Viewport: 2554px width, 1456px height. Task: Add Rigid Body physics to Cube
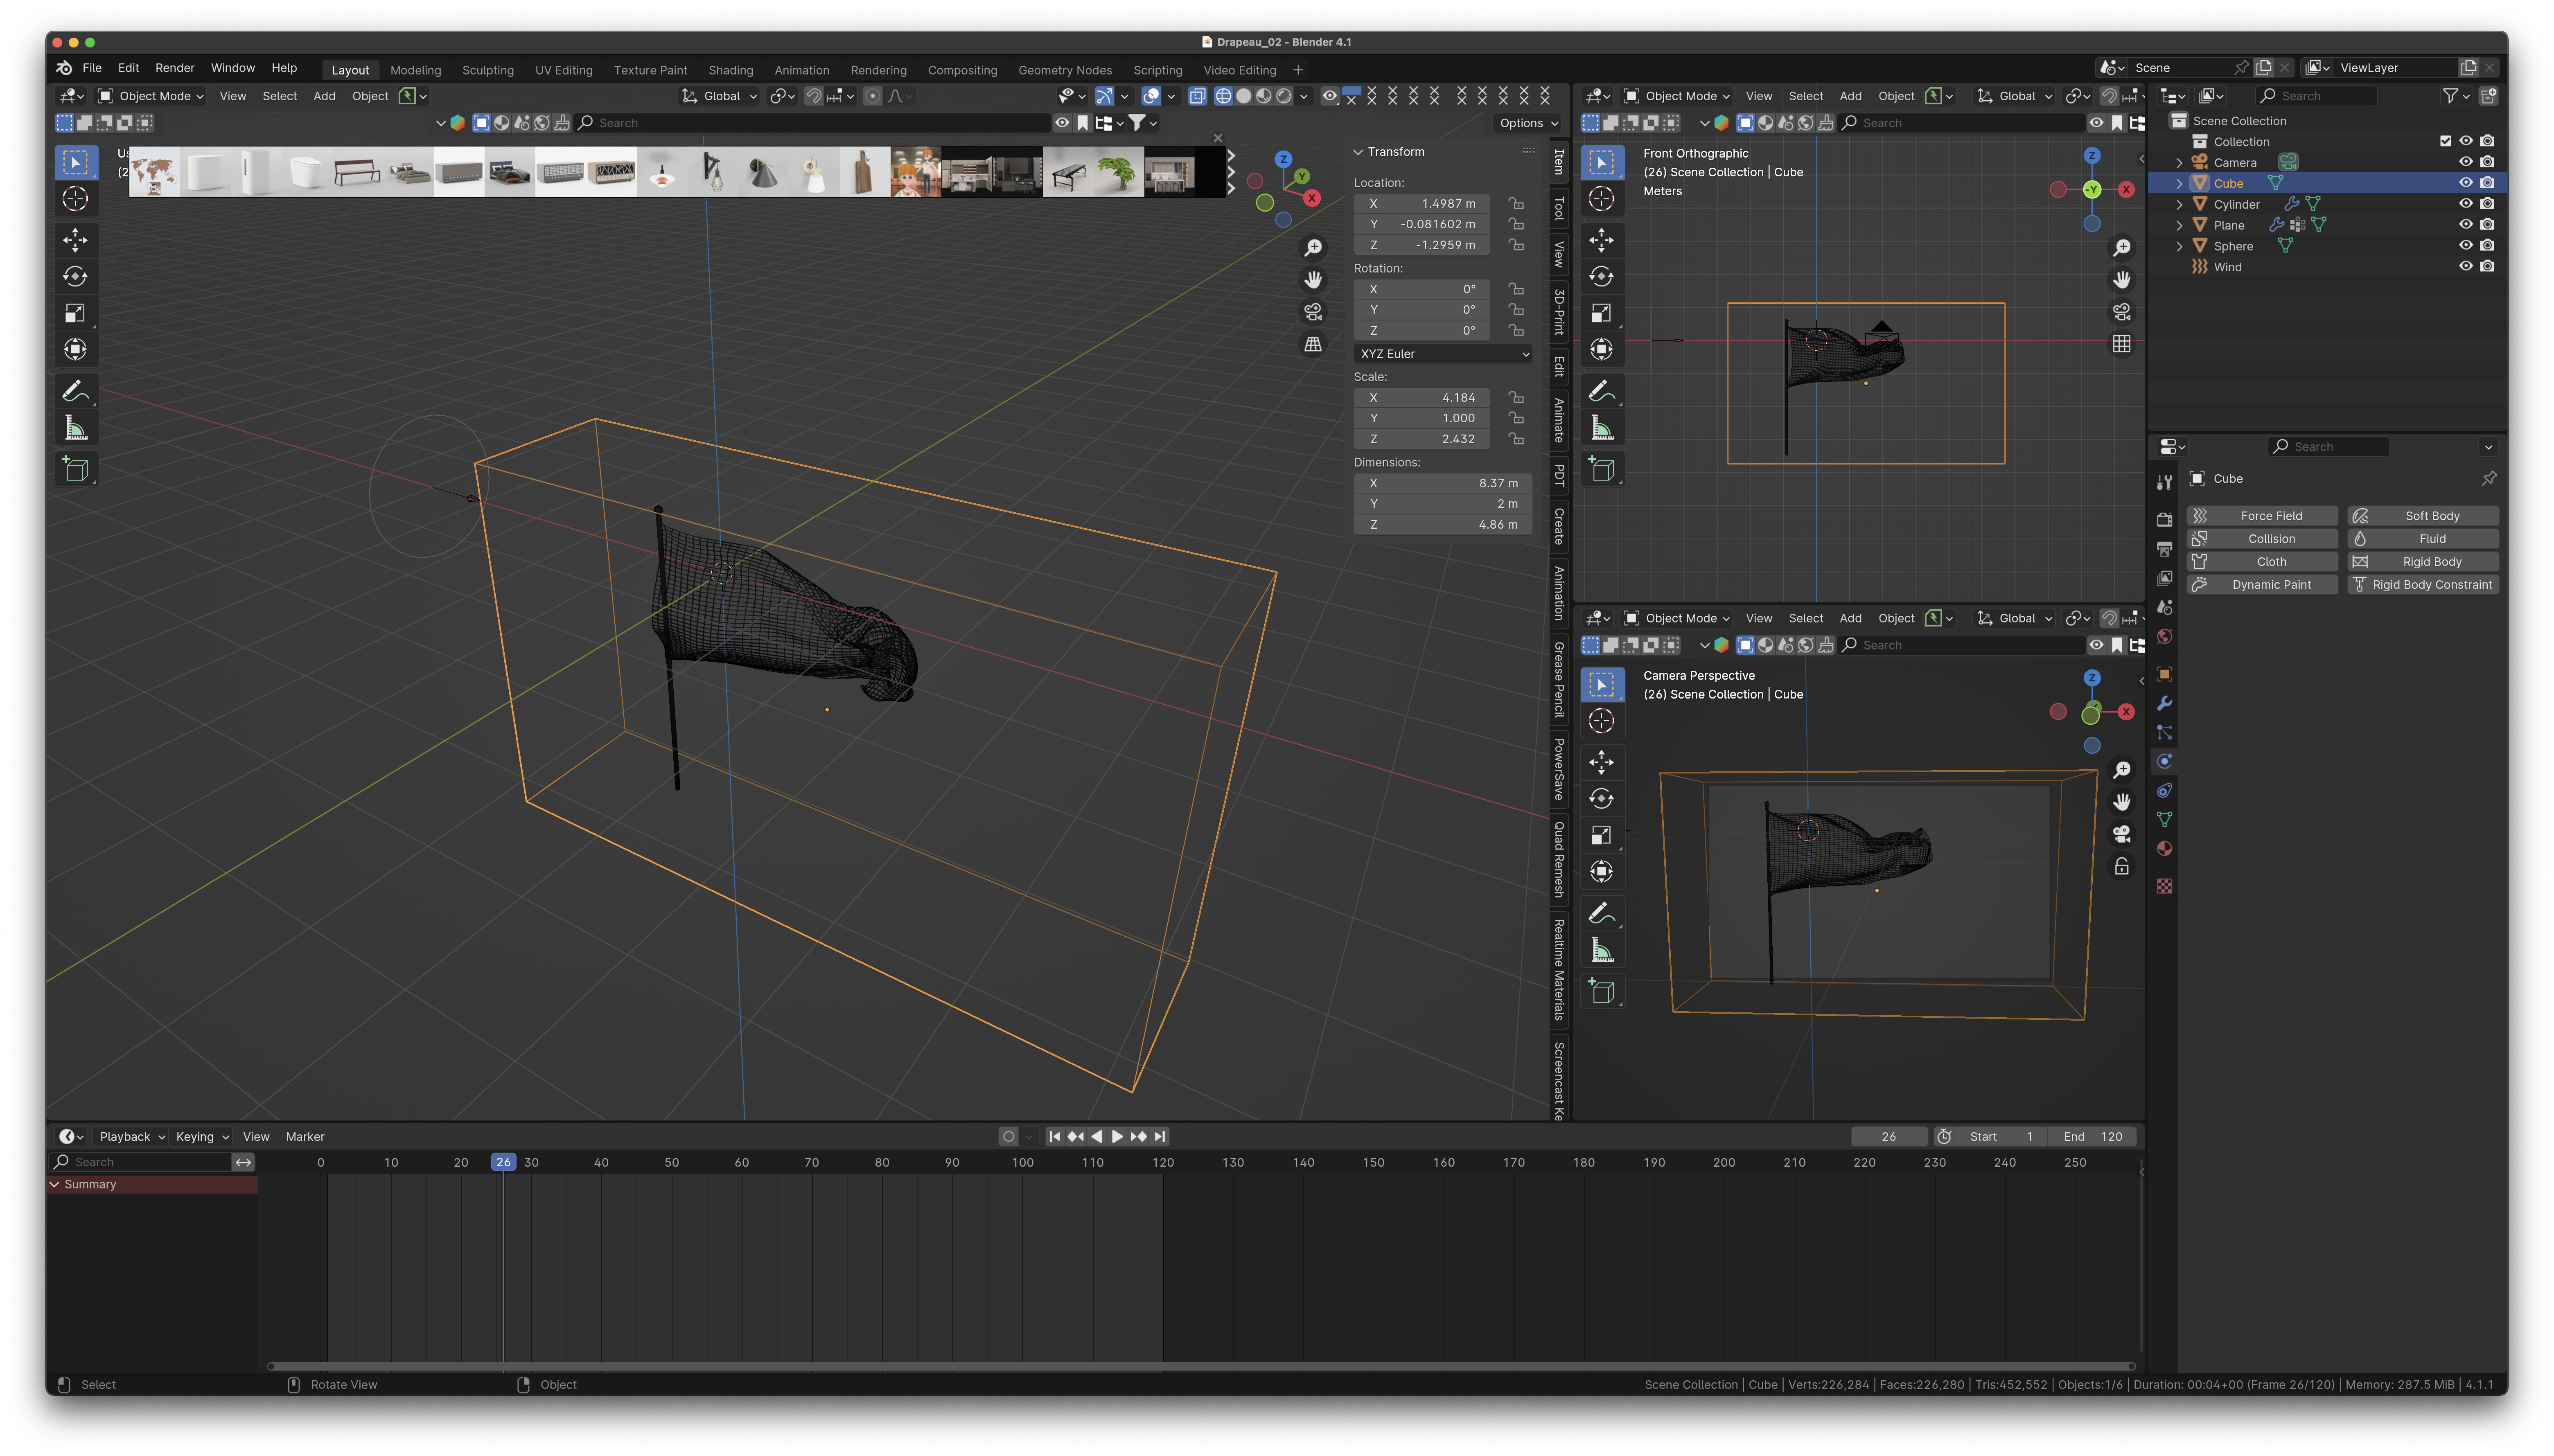point(2423,562)
